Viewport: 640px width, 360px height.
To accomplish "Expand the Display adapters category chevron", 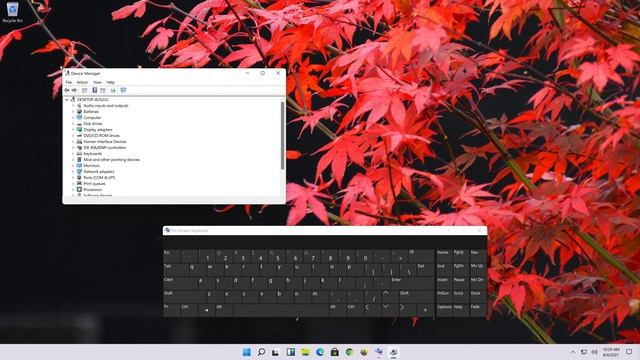I will [x=73, y=129].
